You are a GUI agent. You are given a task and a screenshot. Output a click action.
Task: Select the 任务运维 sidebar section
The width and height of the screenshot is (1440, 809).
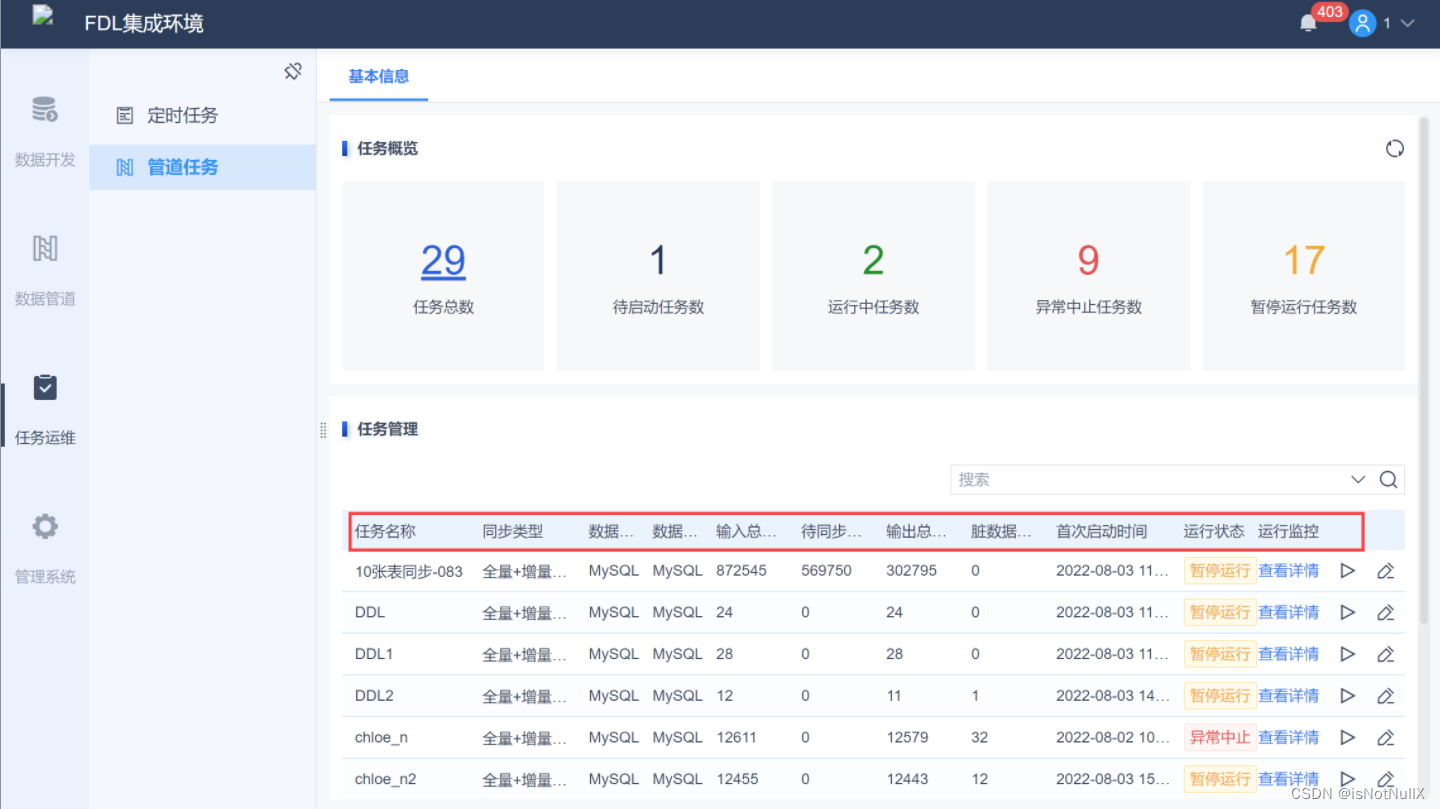click(x=45, y=408)
